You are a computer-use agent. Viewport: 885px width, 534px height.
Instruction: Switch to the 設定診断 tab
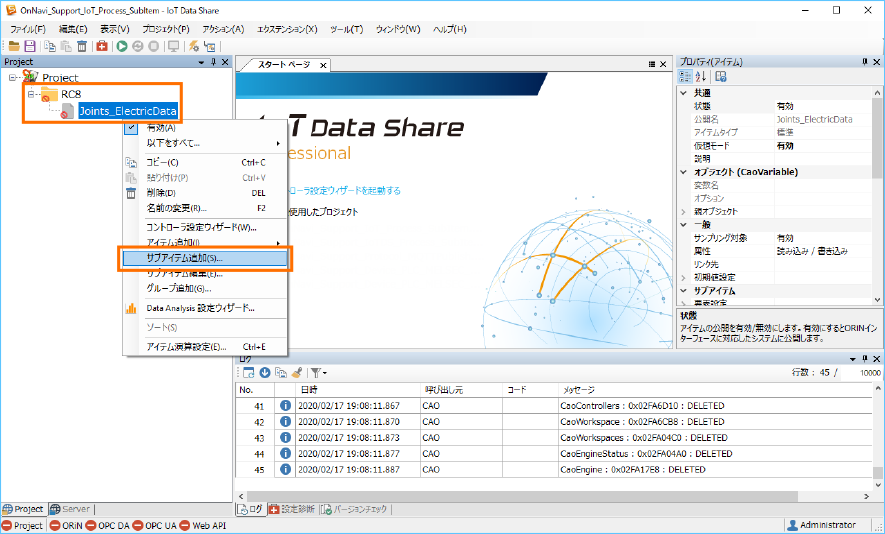[292, 509]
